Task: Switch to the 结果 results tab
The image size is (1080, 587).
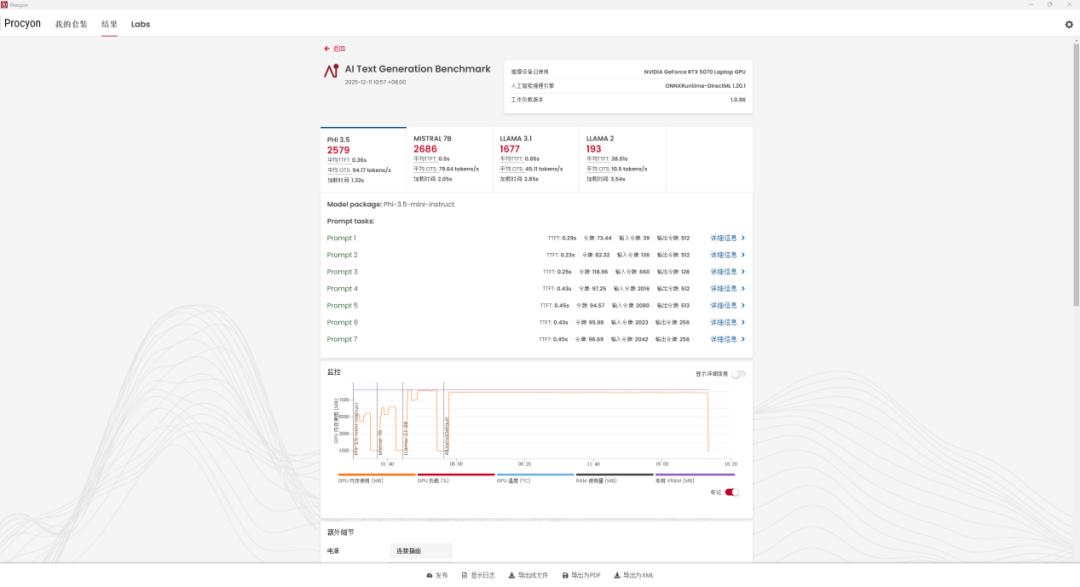Action: [110, 24]
